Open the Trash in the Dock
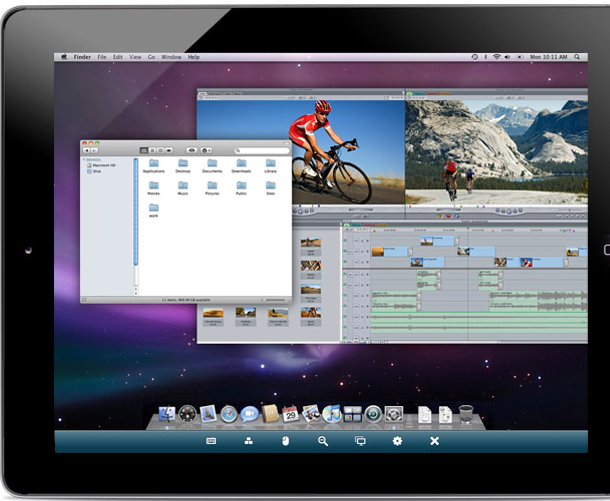The width and height of the screenshot is (610, 501). click(466, 414)
